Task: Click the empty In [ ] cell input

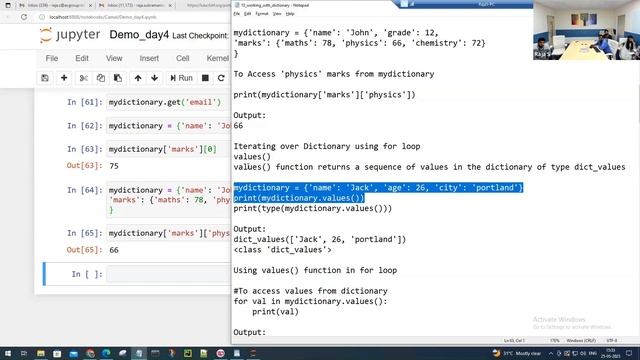Action: pyautogui.click(x=169, y=274)
